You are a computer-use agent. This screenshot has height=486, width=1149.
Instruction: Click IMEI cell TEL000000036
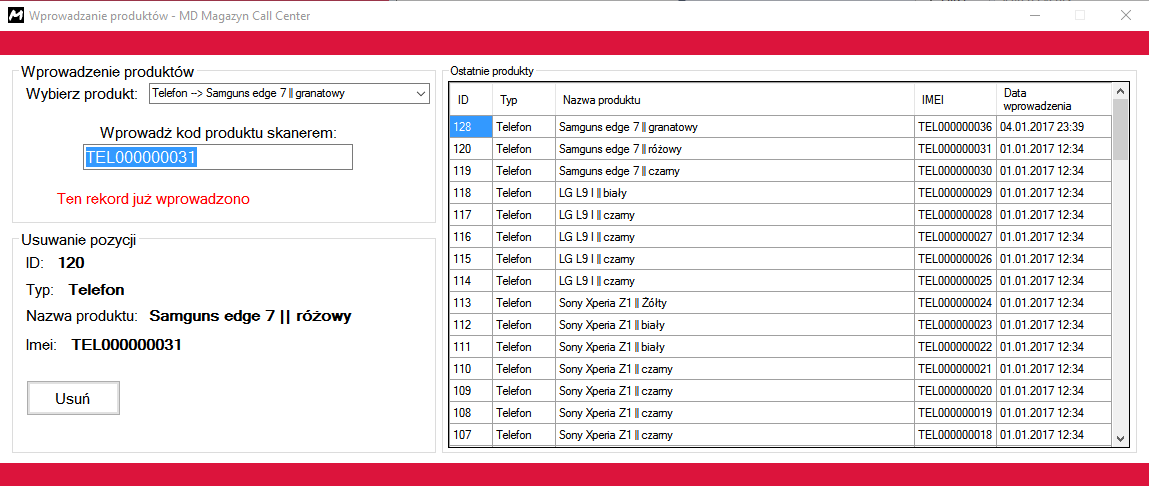(x=956, y=127)
